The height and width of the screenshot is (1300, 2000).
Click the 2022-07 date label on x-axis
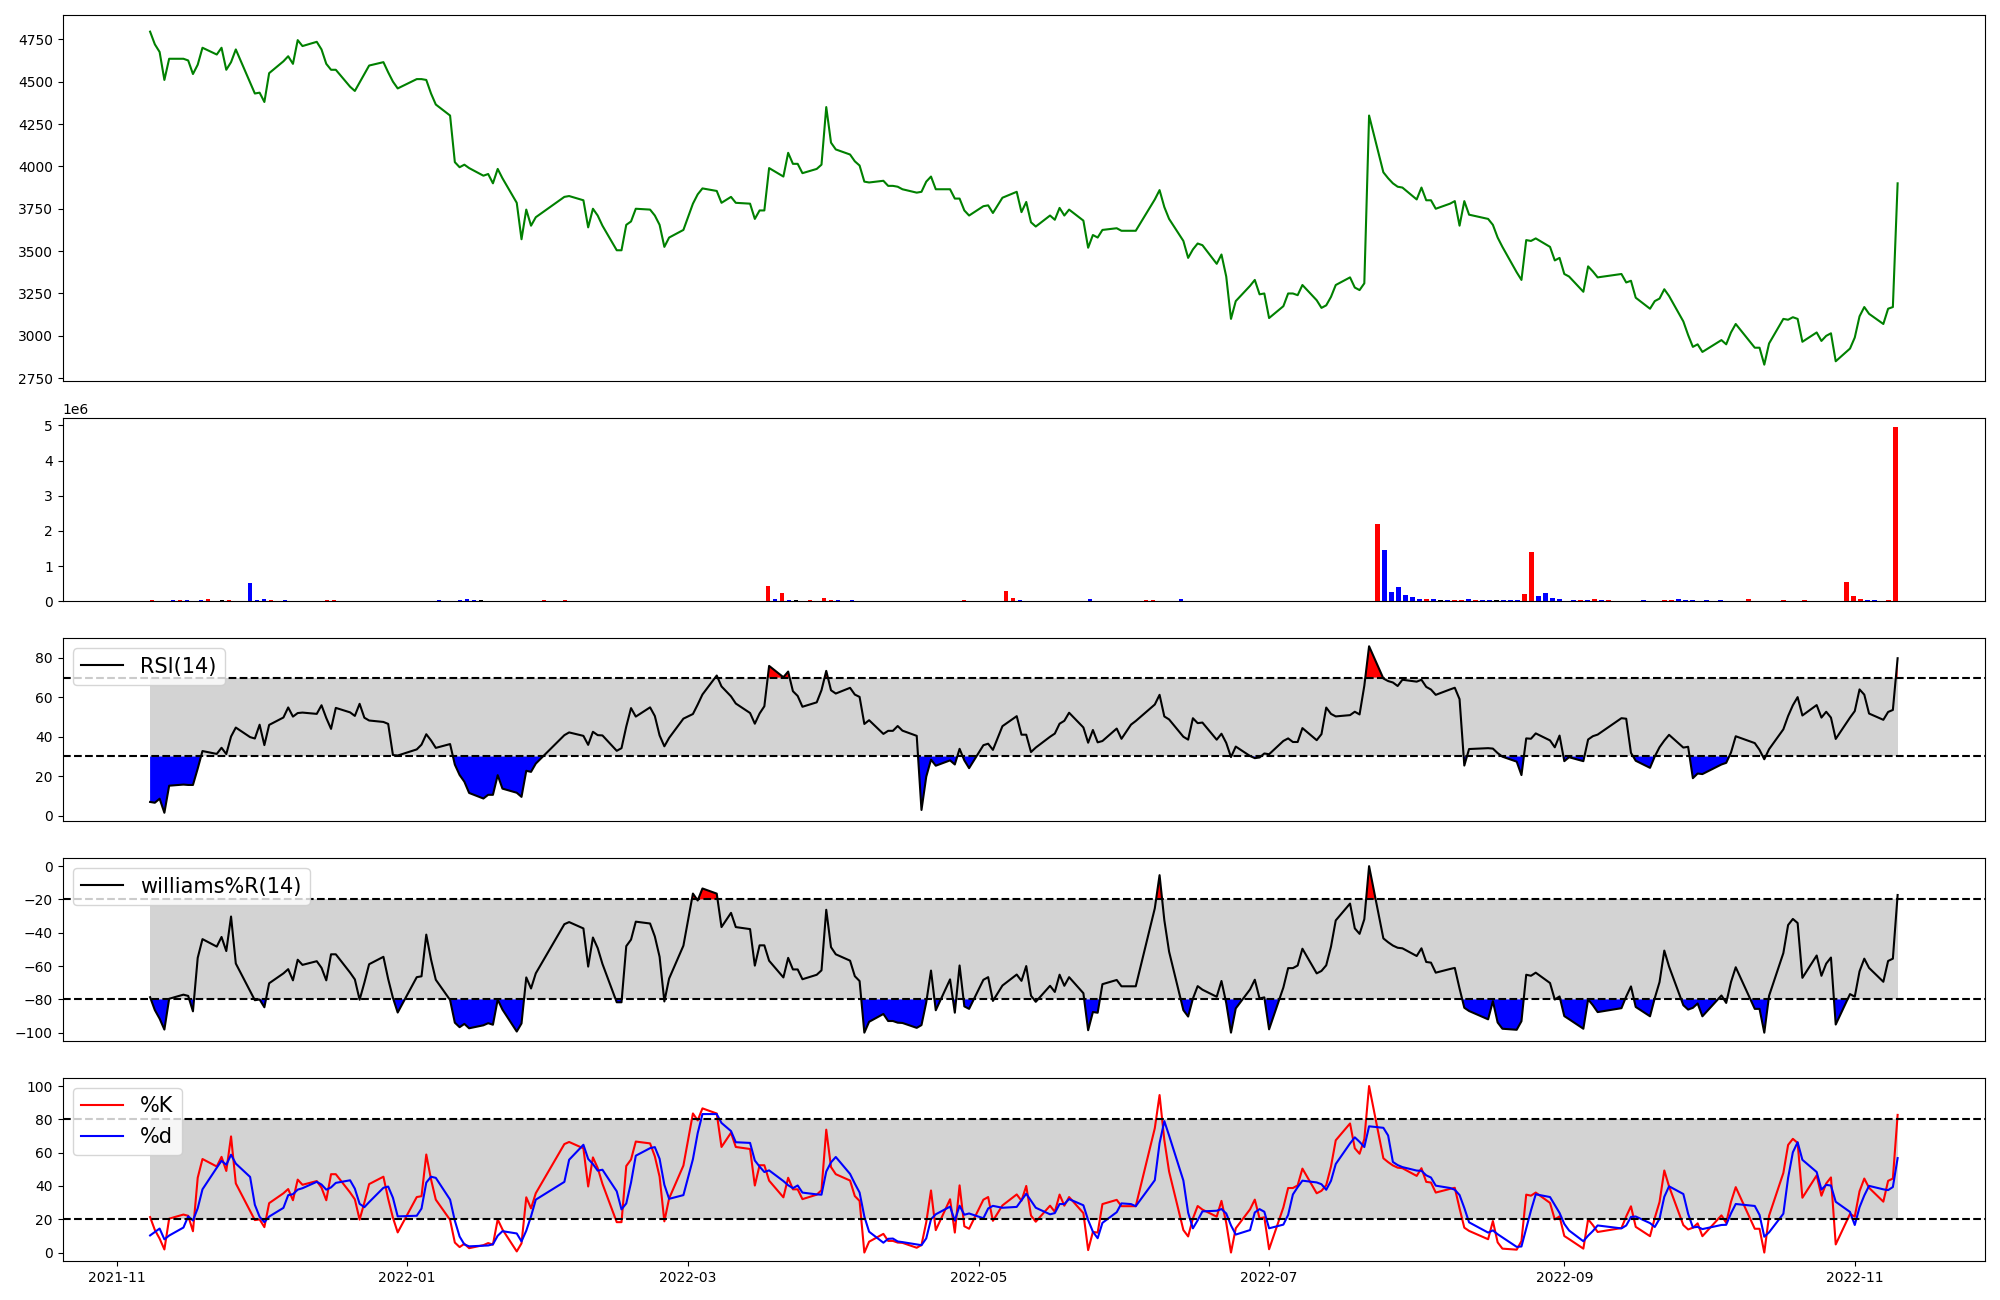click(1269, 1277)
